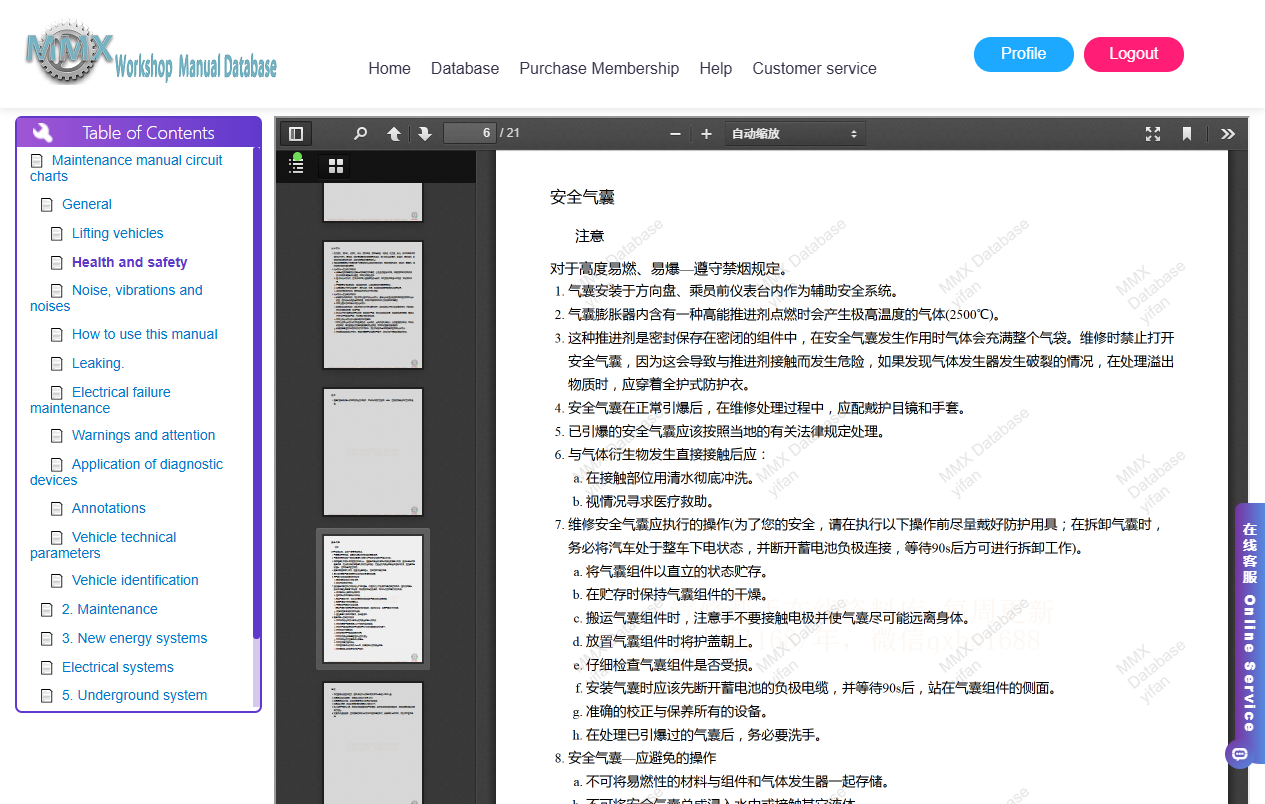1265x804 pixels.
Task: Go to next page with down arrow
Action: coord(424,134)
